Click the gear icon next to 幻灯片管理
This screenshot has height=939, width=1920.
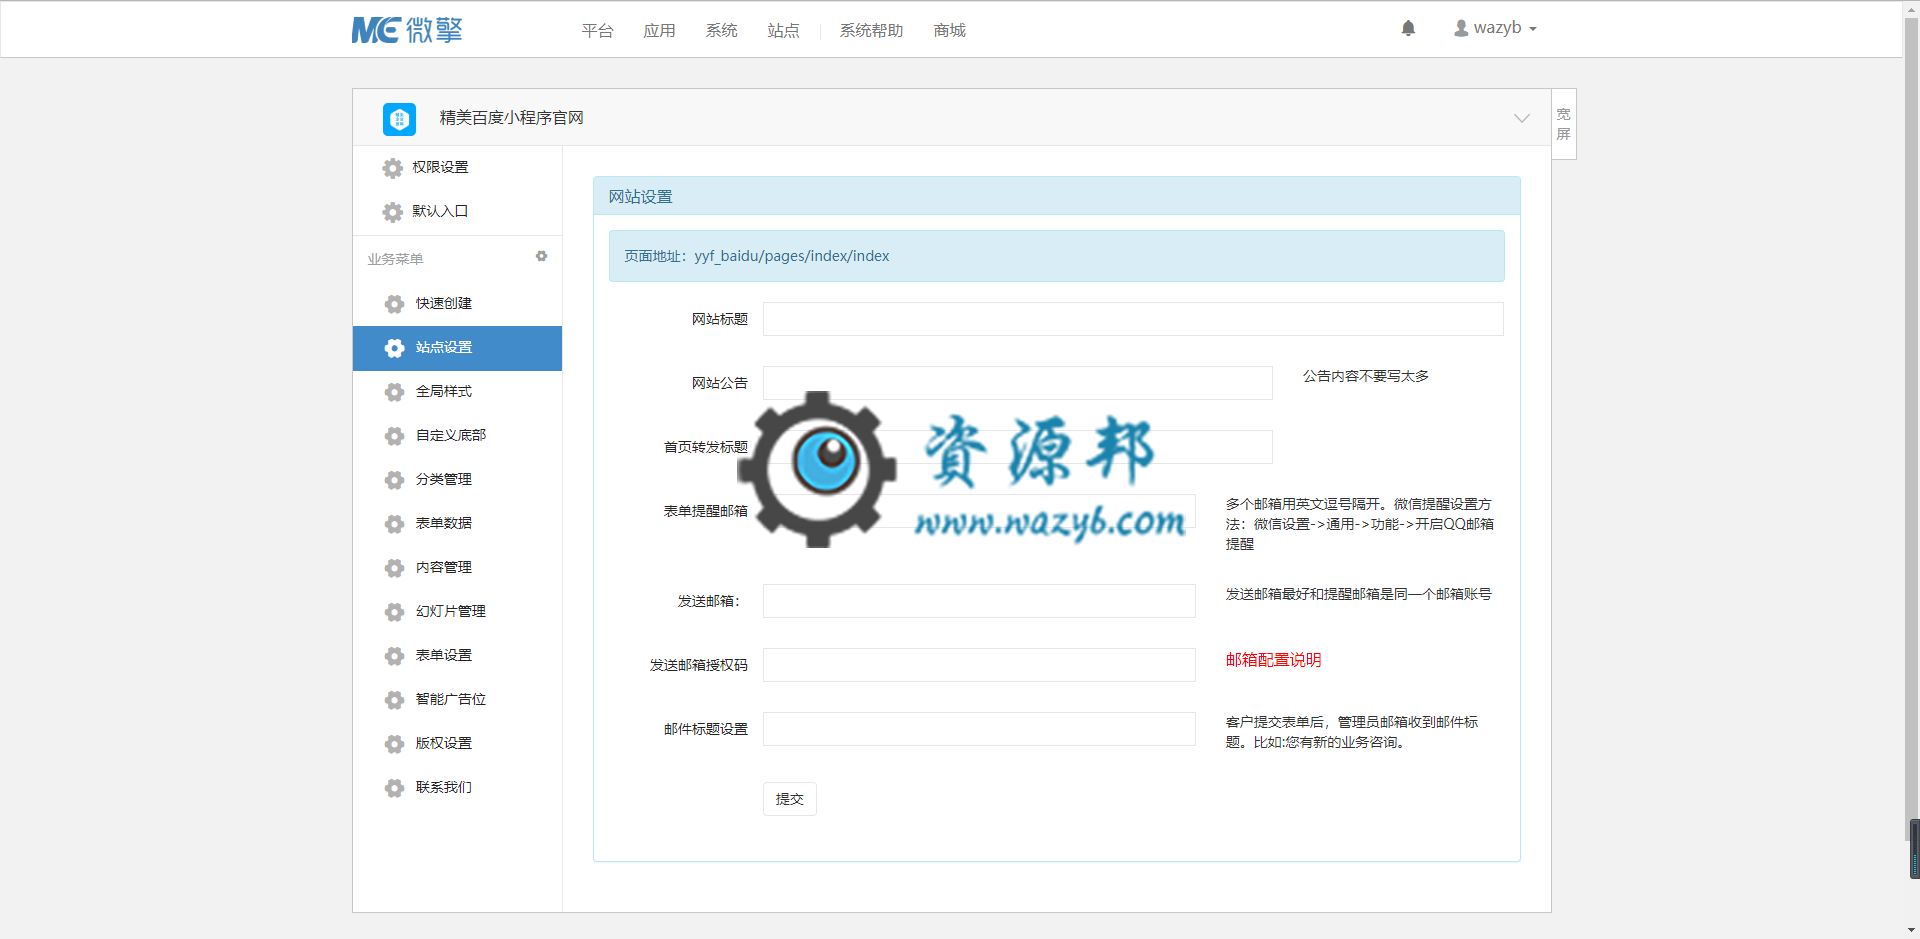(x=395, y=612)
